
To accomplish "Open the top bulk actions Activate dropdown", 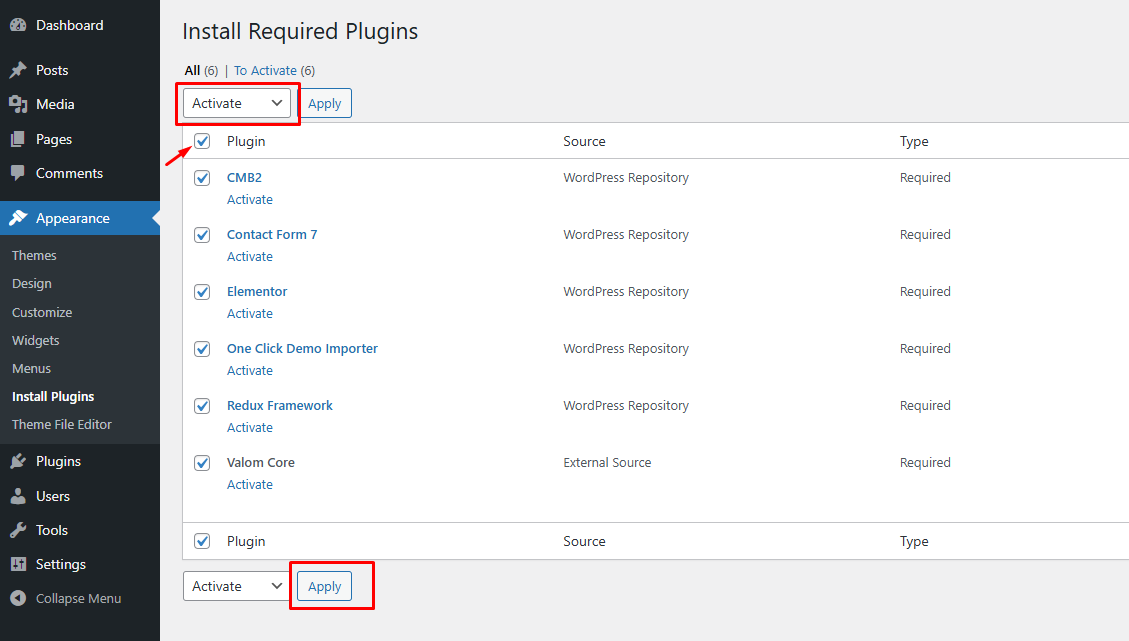I will point(236,103).
